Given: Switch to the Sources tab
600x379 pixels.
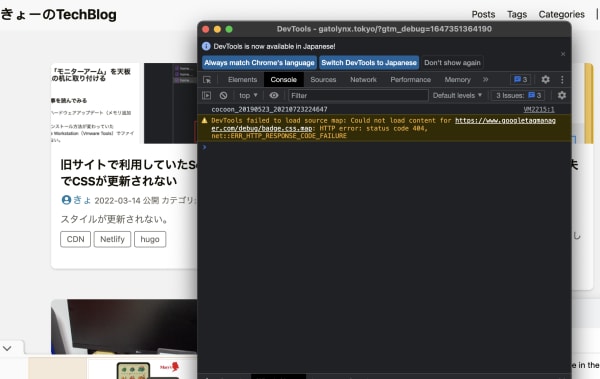Looking at the screenshot, I should pyautogui.click(x=323, y=80).
